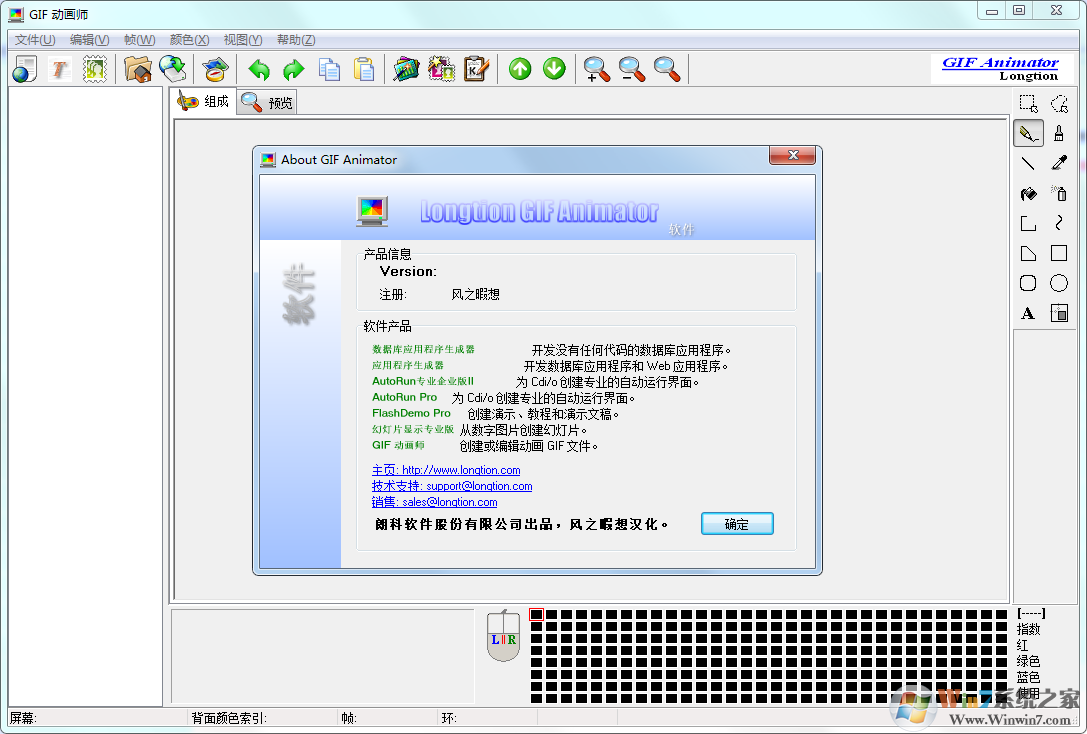
Task: Pick the Eyedropper color picker tool
Action: (1059, 162)
